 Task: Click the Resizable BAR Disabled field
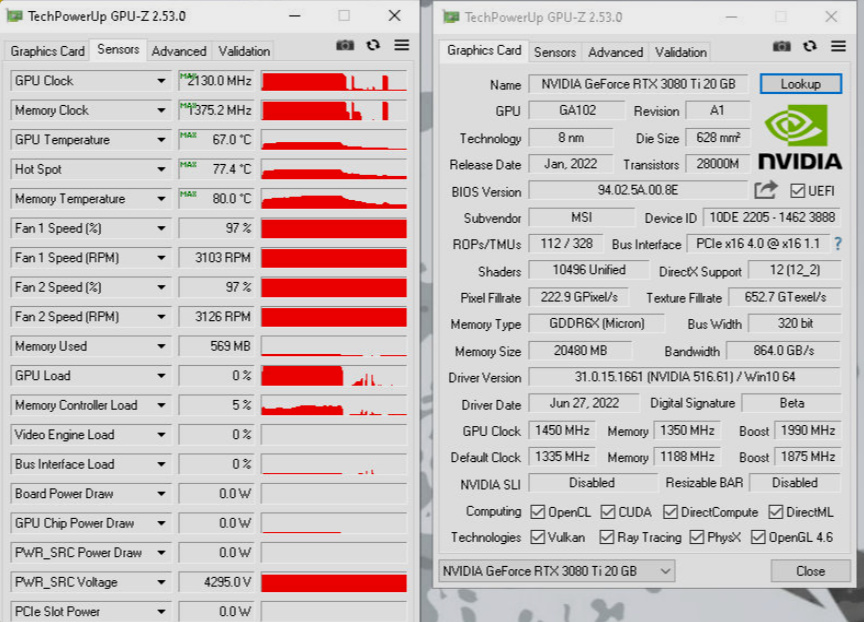click(x=795, y=483)
